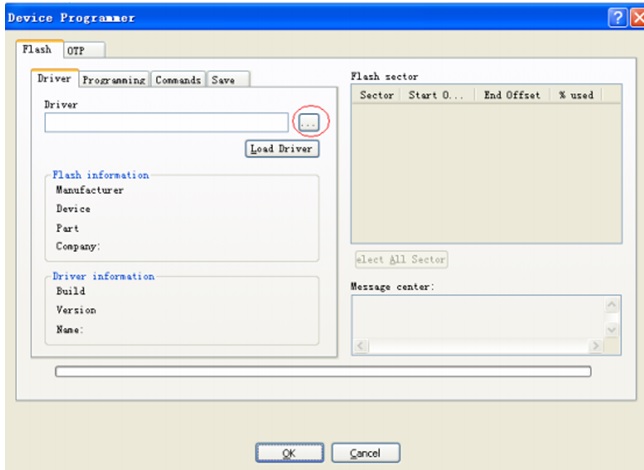Click the Message center scroll down arrow
The width and height of the screenshot is (644, 470).
click(x=612, y=329)
